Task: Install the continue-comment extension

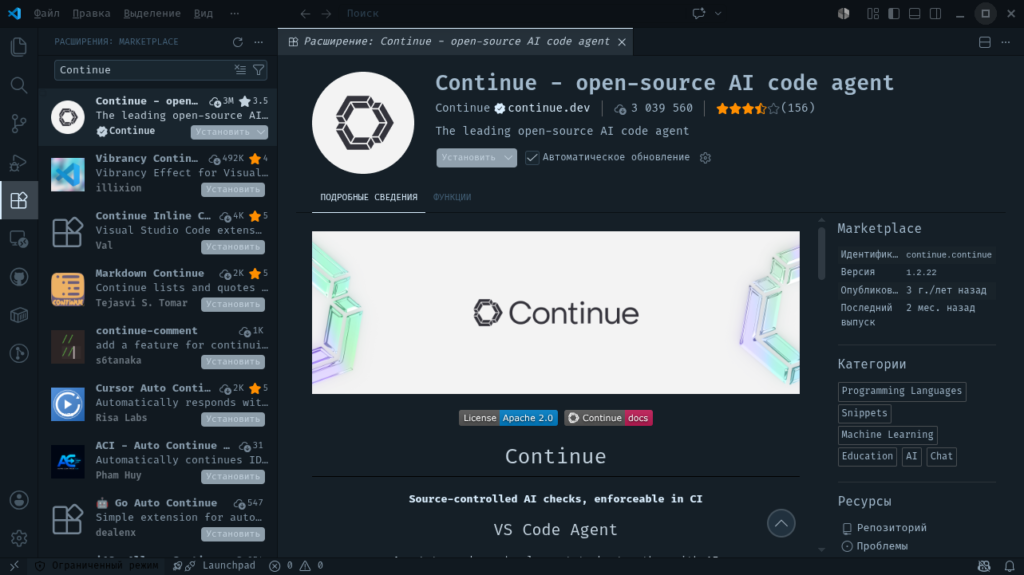Action: pos(232,362)
